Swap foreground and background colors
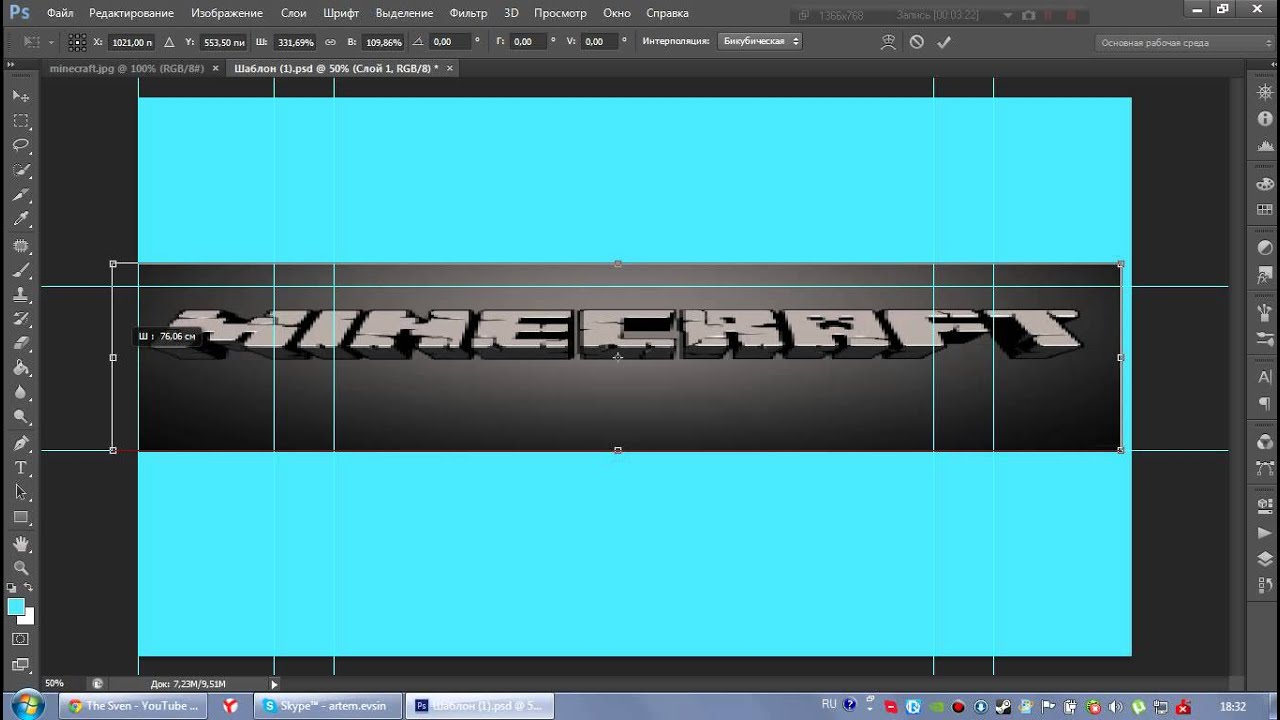This screenshot has height=720, width=1280. coord(29,588)
